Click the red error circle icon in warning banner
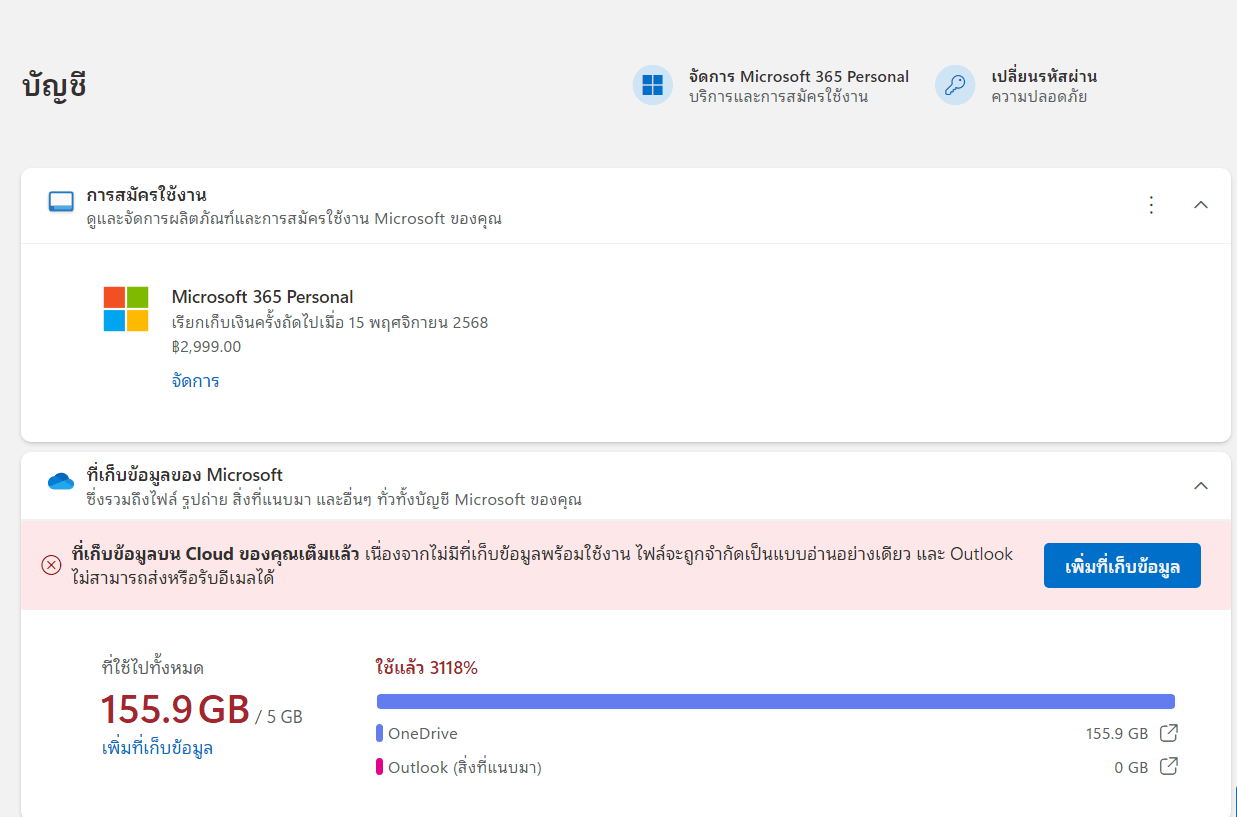The image size is (1237, 817). click(x=51, y=565)
